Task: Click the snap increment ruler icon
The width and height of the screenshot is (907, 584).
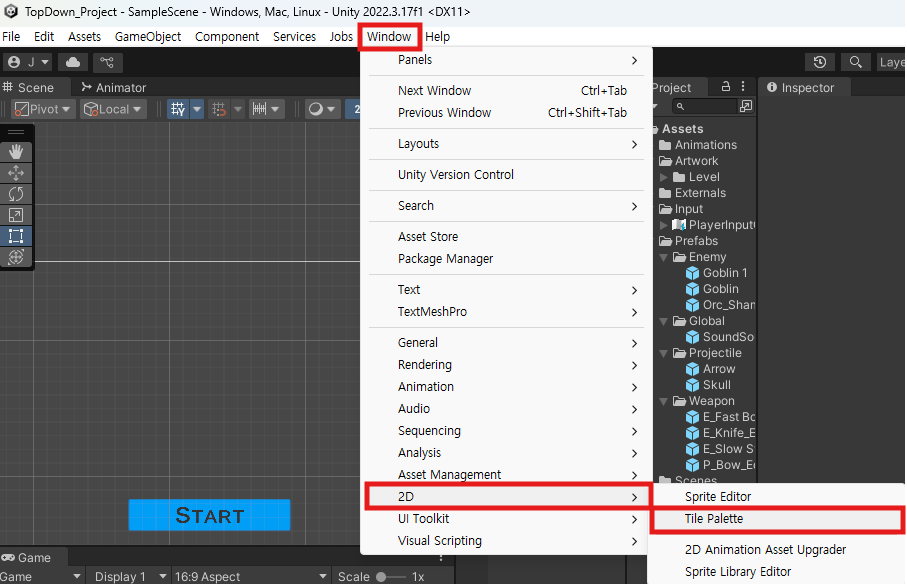Action: coord(259,109)
